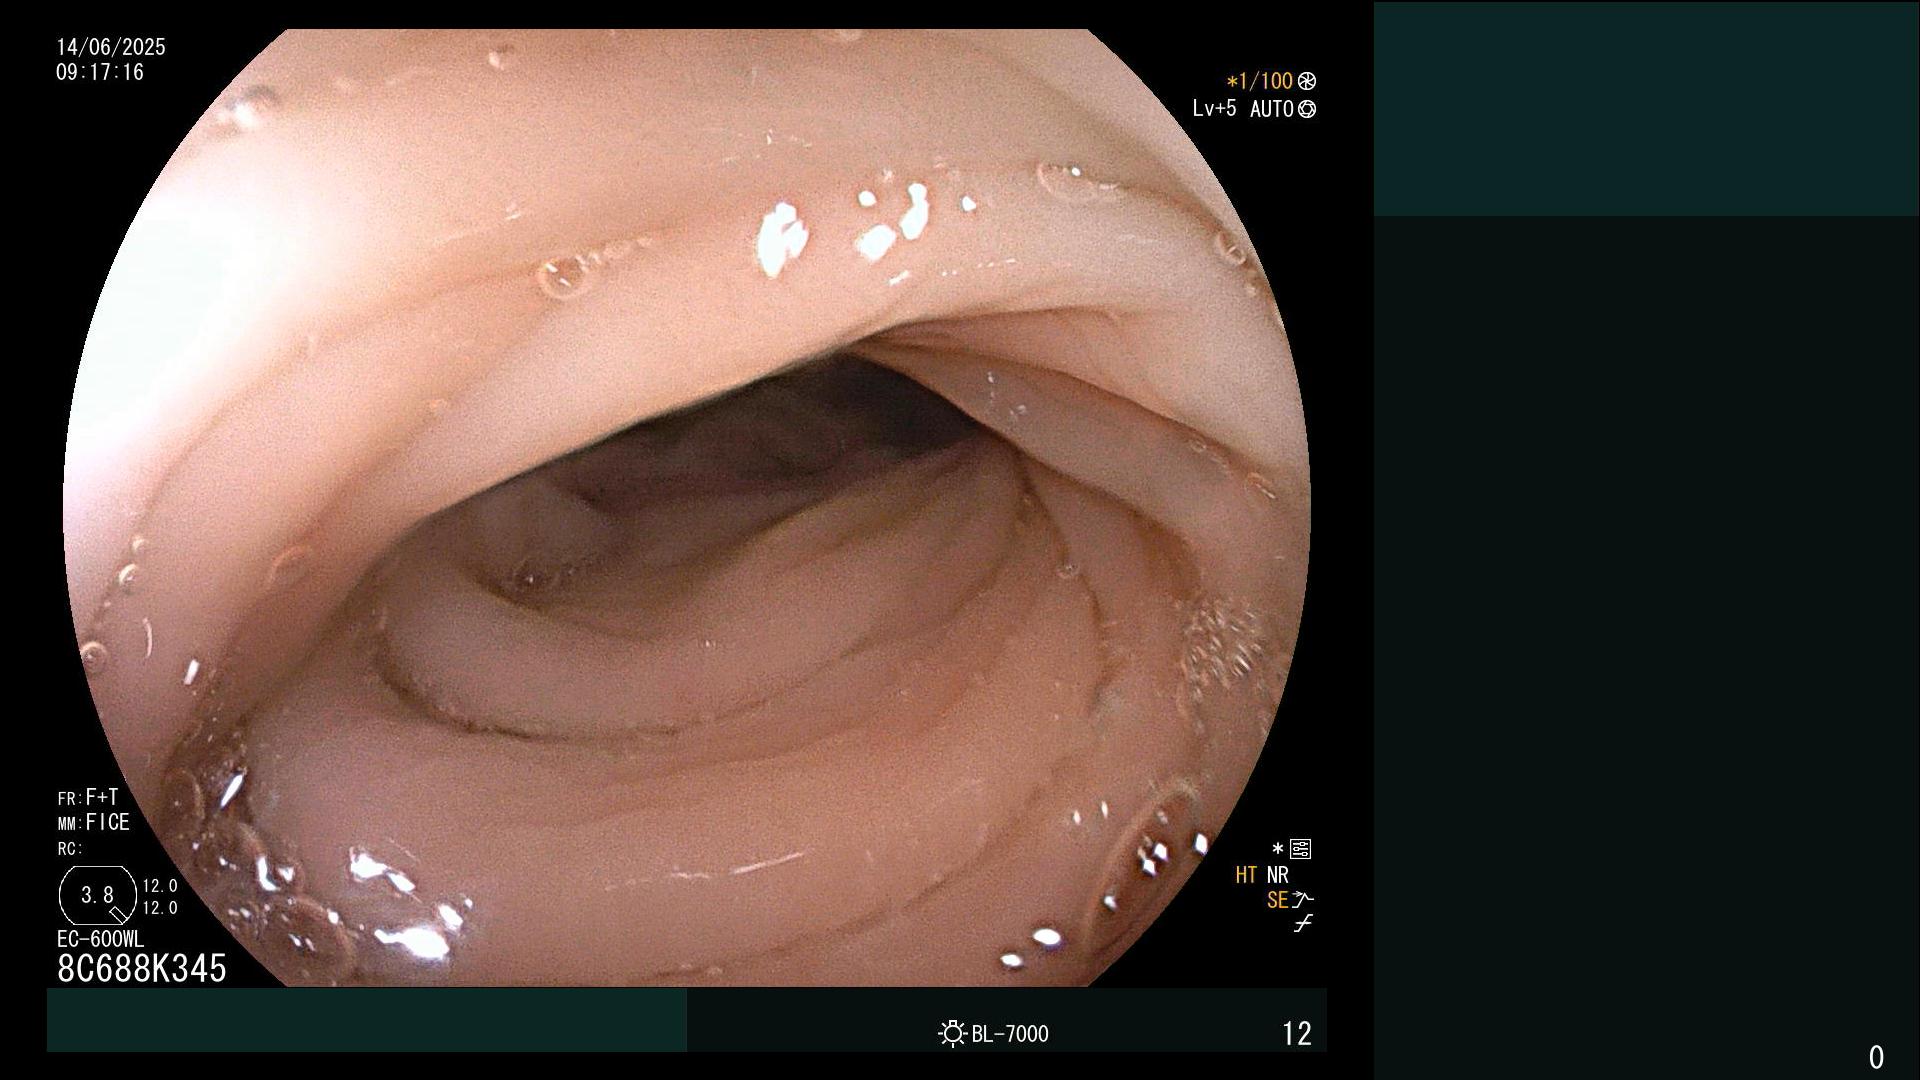
Task: Click the date text 14/06/2025
Action: (x=111, y=47)
